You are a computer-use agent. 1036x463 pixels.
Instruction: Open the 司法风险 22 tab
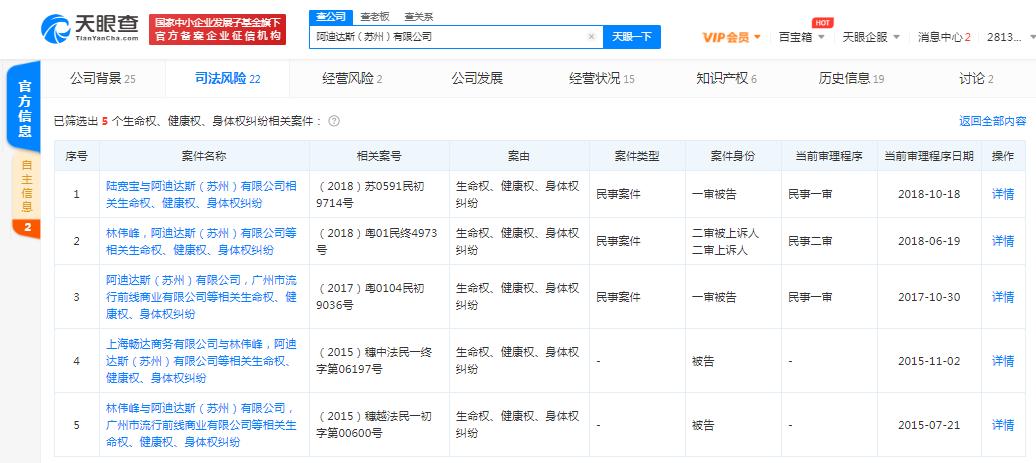point(227,79)
